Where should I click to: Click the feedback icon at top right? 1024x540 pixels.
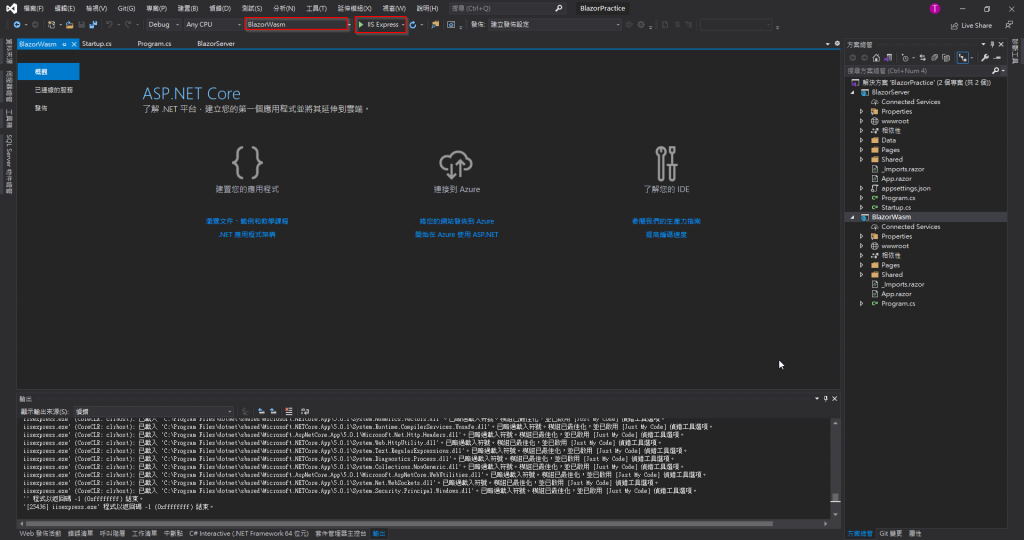click(x=1009, y=25)
